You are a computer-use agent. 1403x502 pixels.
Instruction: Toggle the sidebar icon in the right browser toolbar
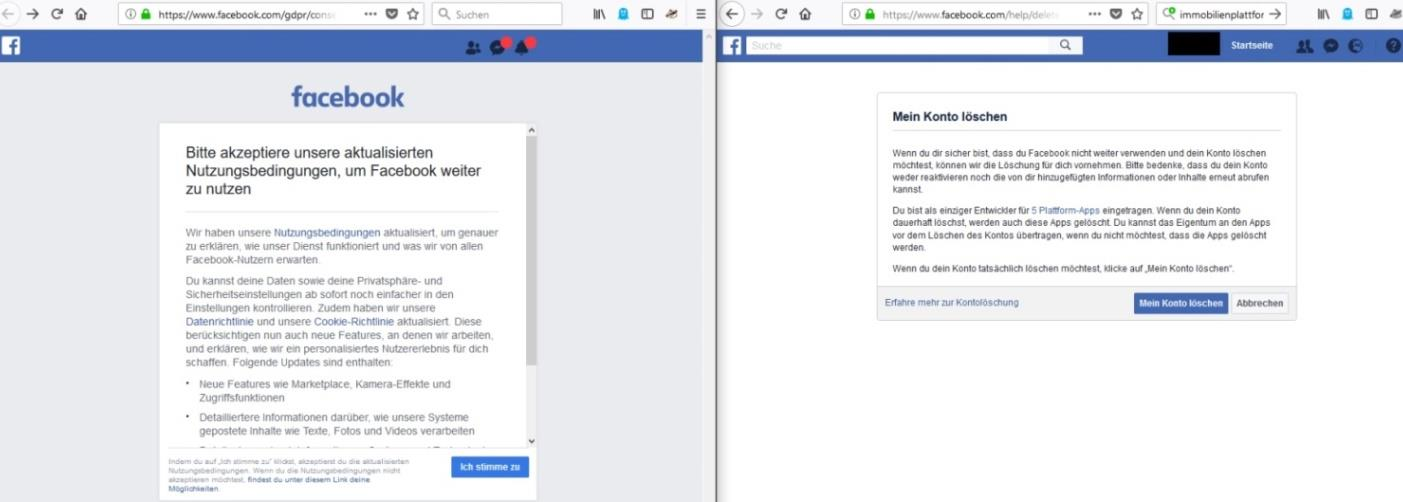(x=1371, y=15)
